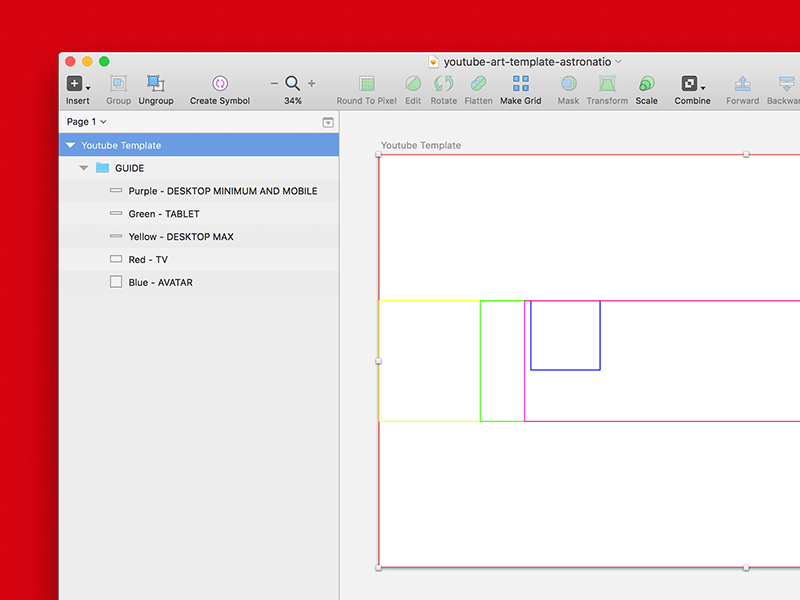The width and height of the screenshot is (800, 600).
Task: Maximize the window with green button
Action: (x=104, y=62)
